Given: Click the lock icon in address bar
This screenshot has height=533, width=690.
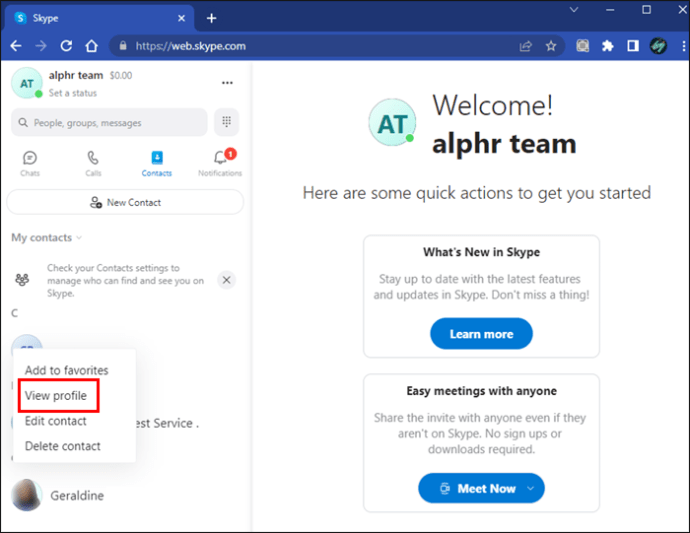Looking at the screenshot, I should (123, 46).
